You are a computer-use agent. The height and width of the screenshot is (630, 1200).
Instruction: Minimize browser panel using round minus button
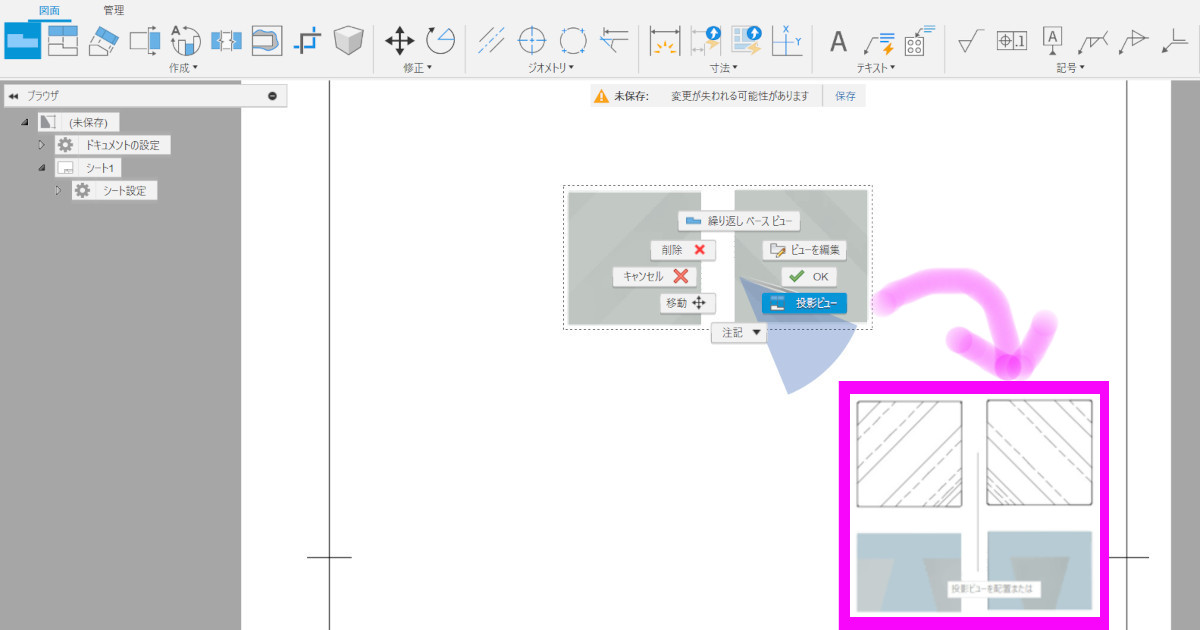tap(273, 96)
